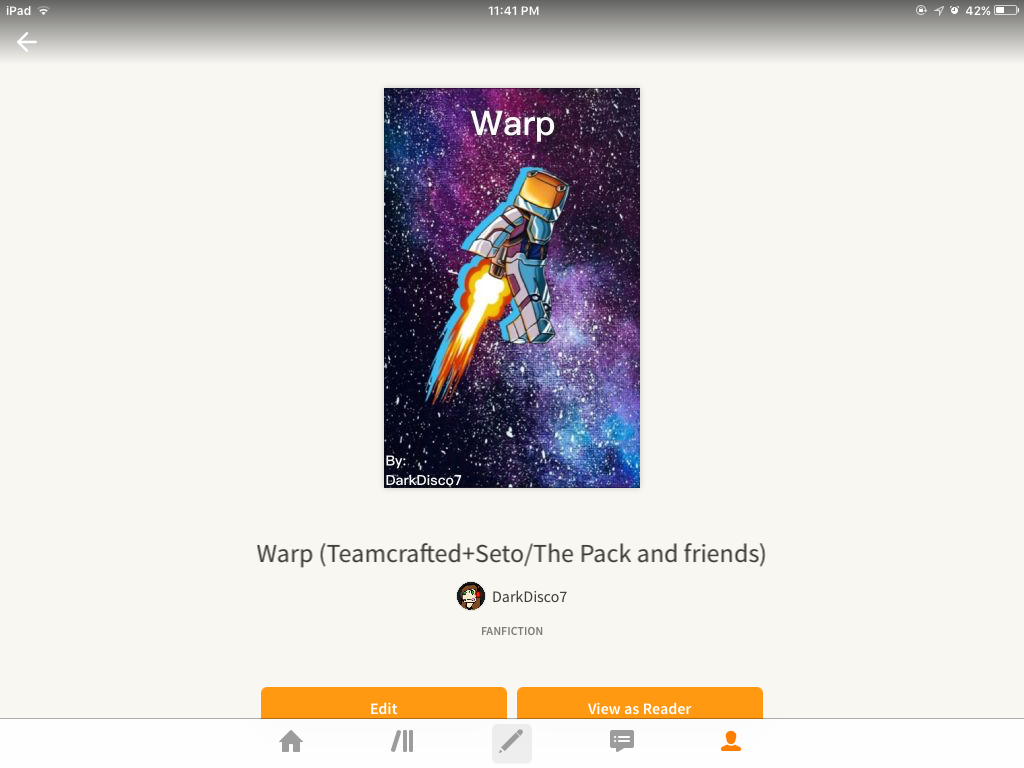Select the pencil Write tab

coord(511,743)
